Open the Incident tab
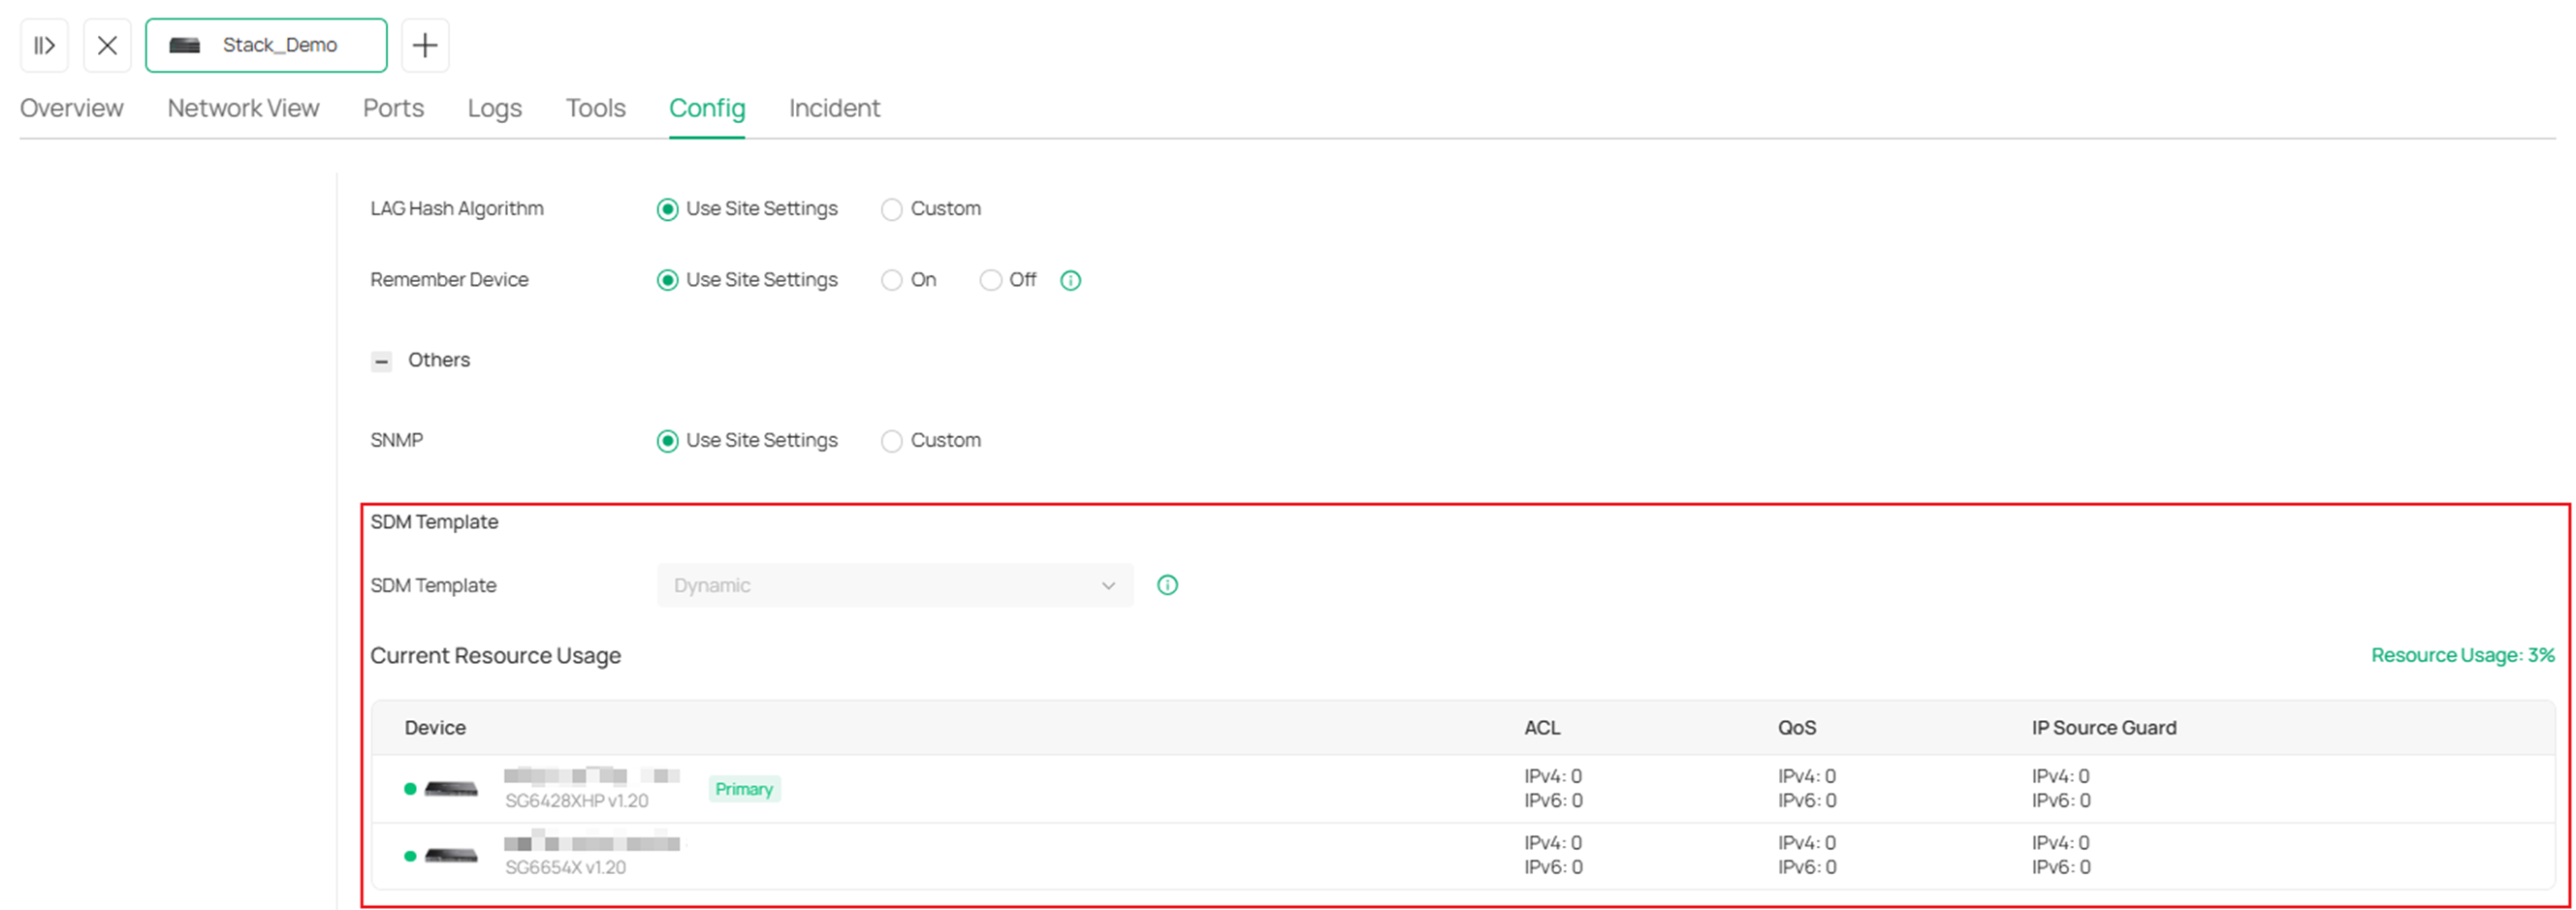This screenshot has width=2576, height=910. click(x=834, y=108)
